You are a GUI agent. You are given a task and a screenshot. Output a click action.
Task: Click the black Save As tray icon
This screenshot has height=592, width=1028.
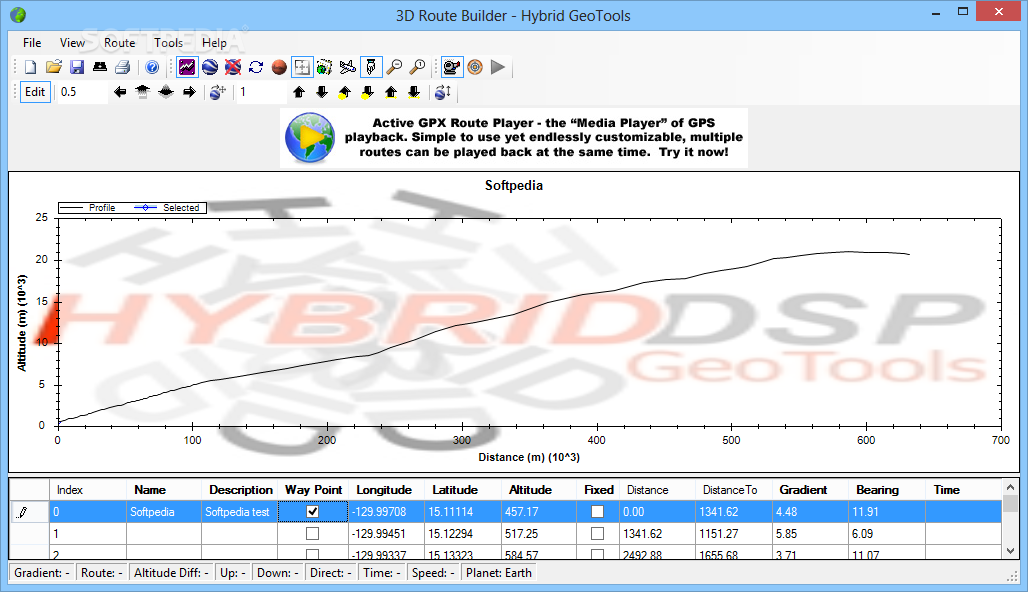point(100,67)
